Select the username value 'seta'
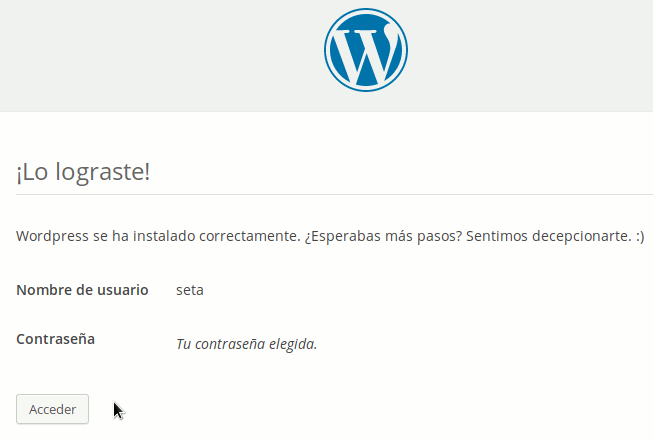Screen dimensions: 653x440 point(190,290)
